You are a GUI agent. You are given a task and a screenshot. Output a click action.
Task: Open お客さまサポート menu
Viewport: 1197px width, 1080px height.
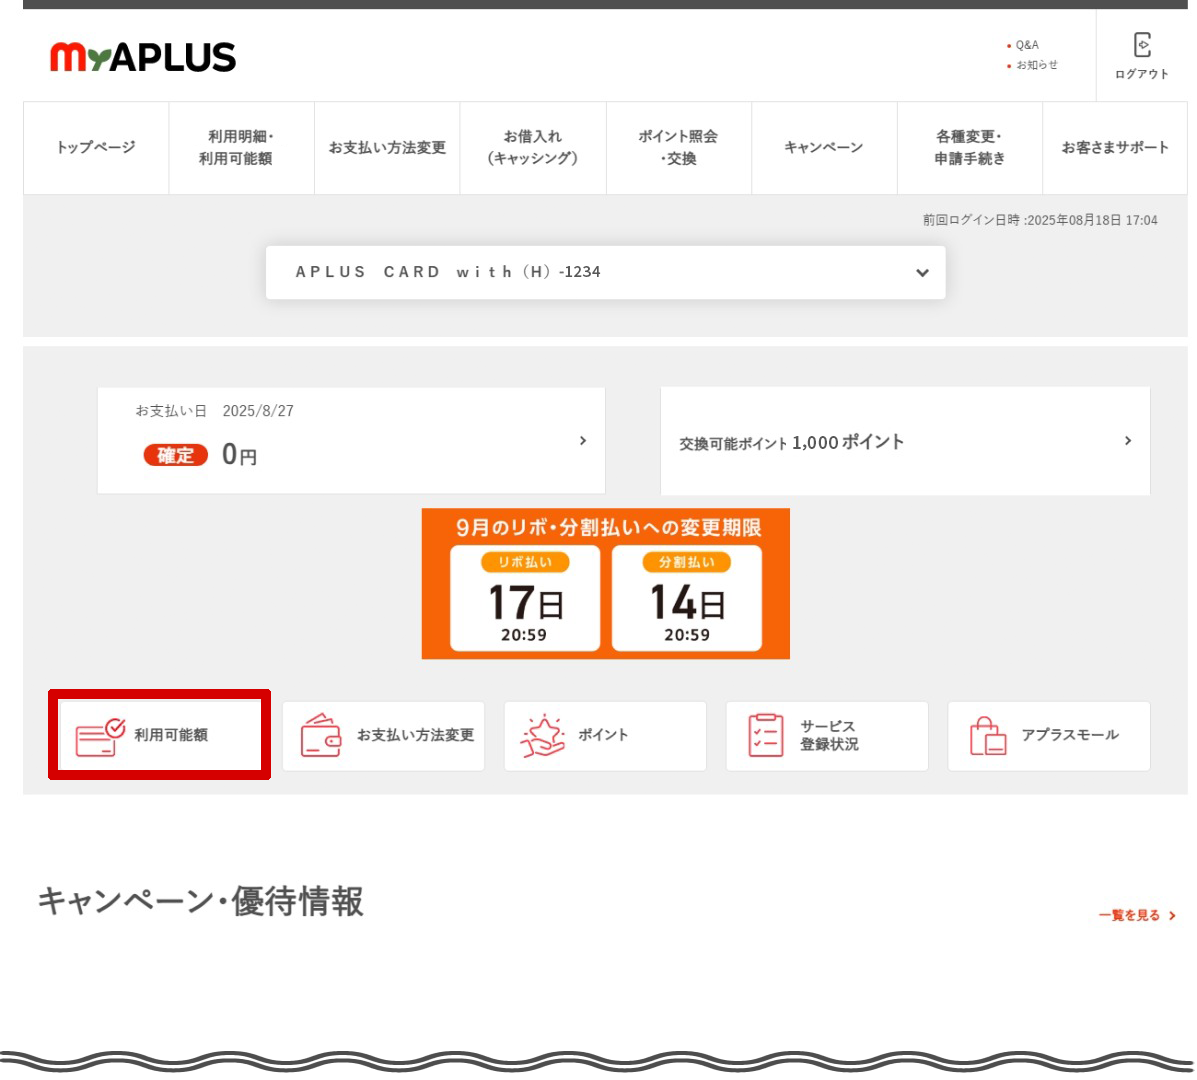[1114, 148]
